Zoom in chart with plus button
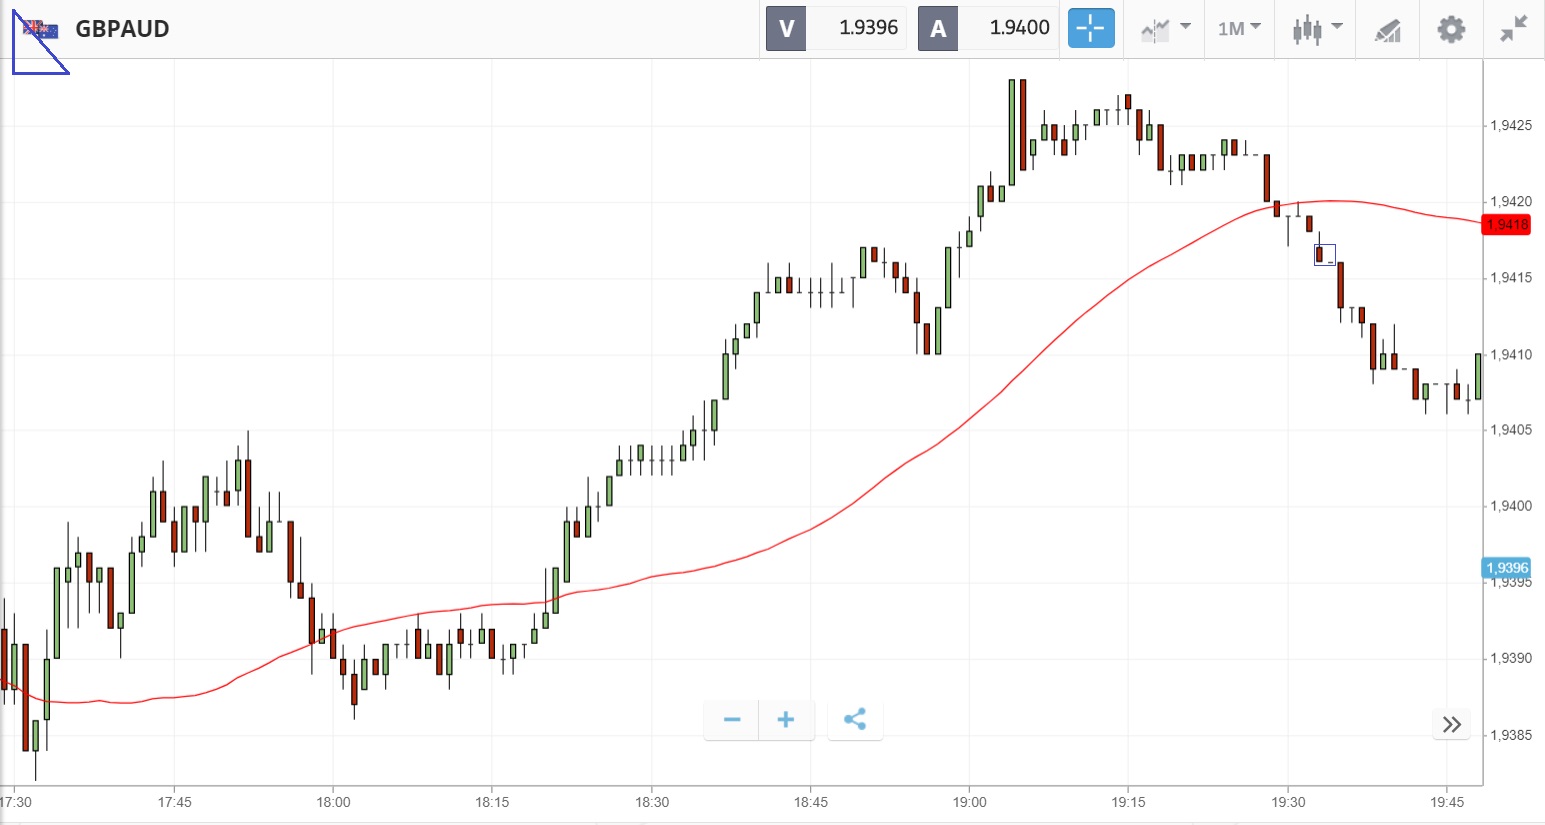 tap(786, 720)
